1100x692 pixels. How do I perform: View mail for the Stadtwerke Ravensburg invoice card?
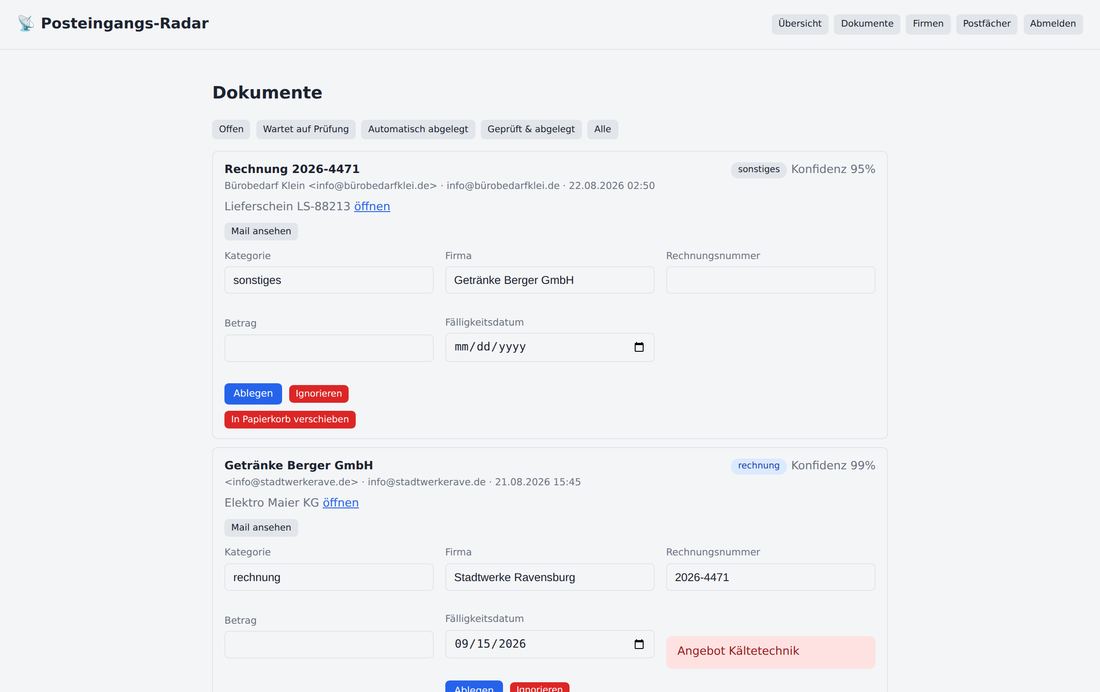click(261, 527)
